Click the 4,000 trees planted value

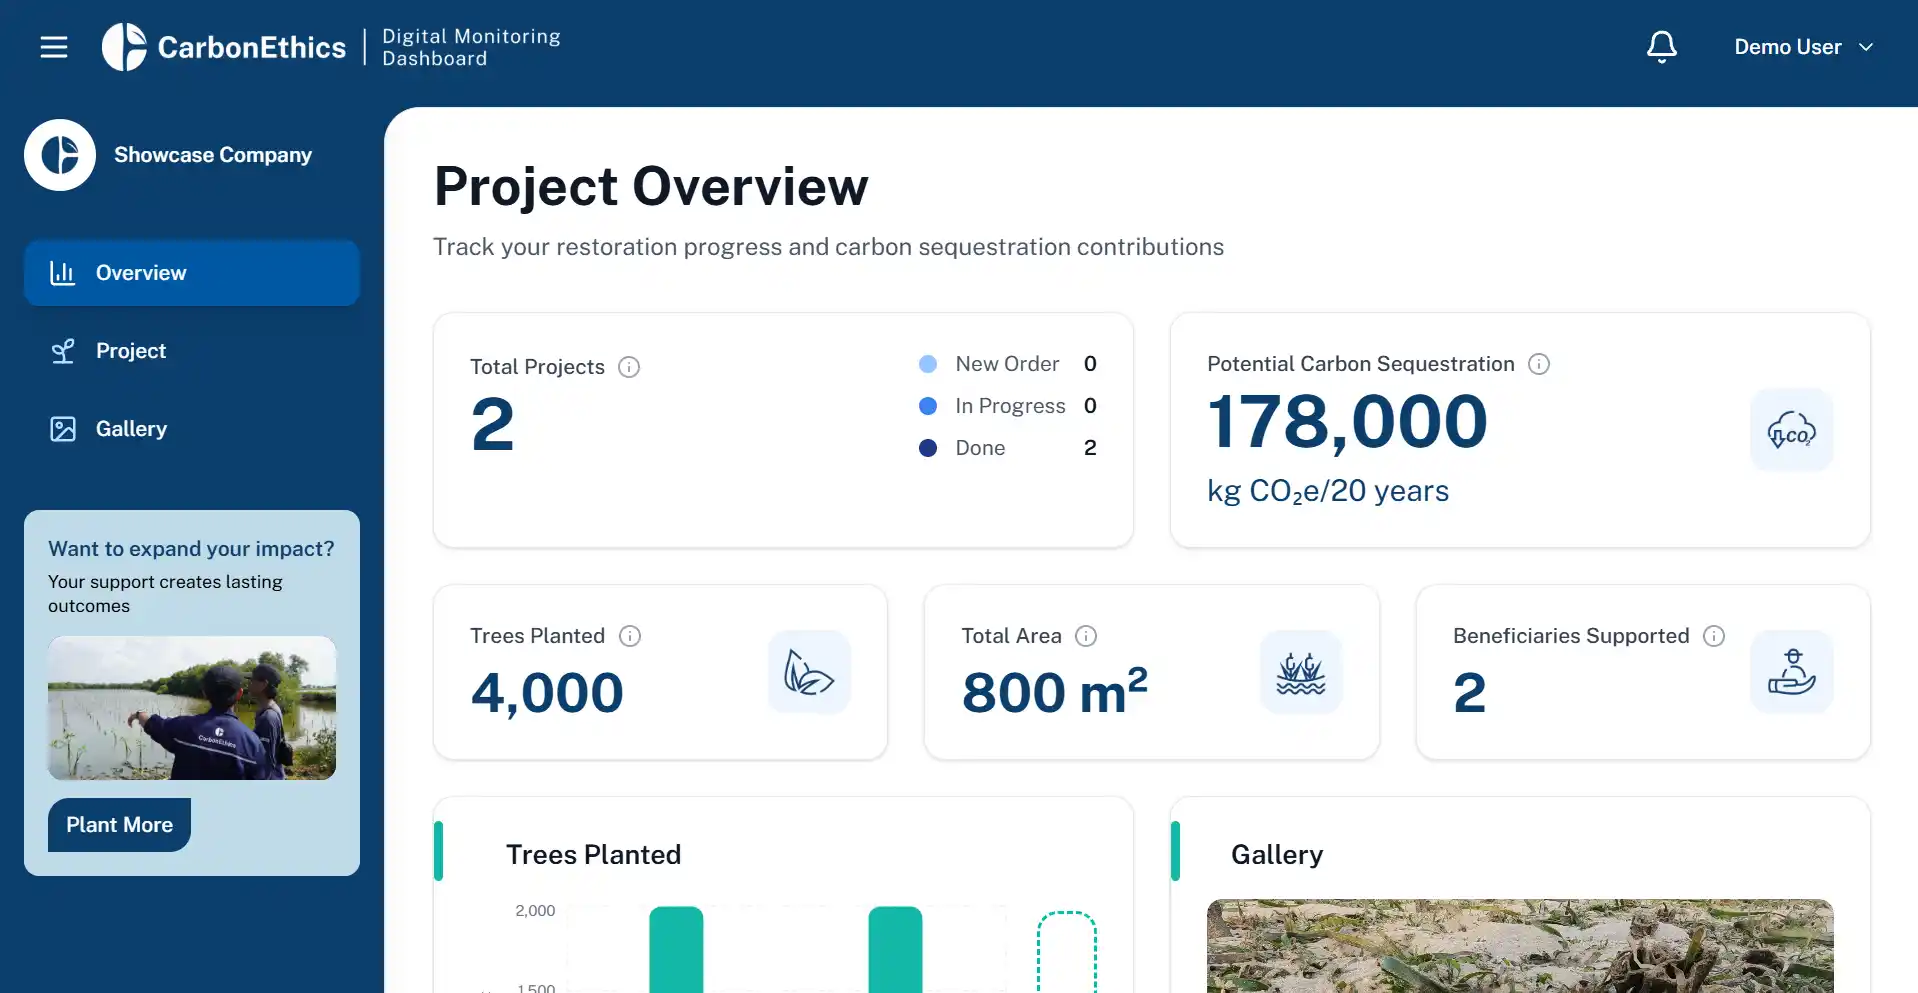point(547,693)
